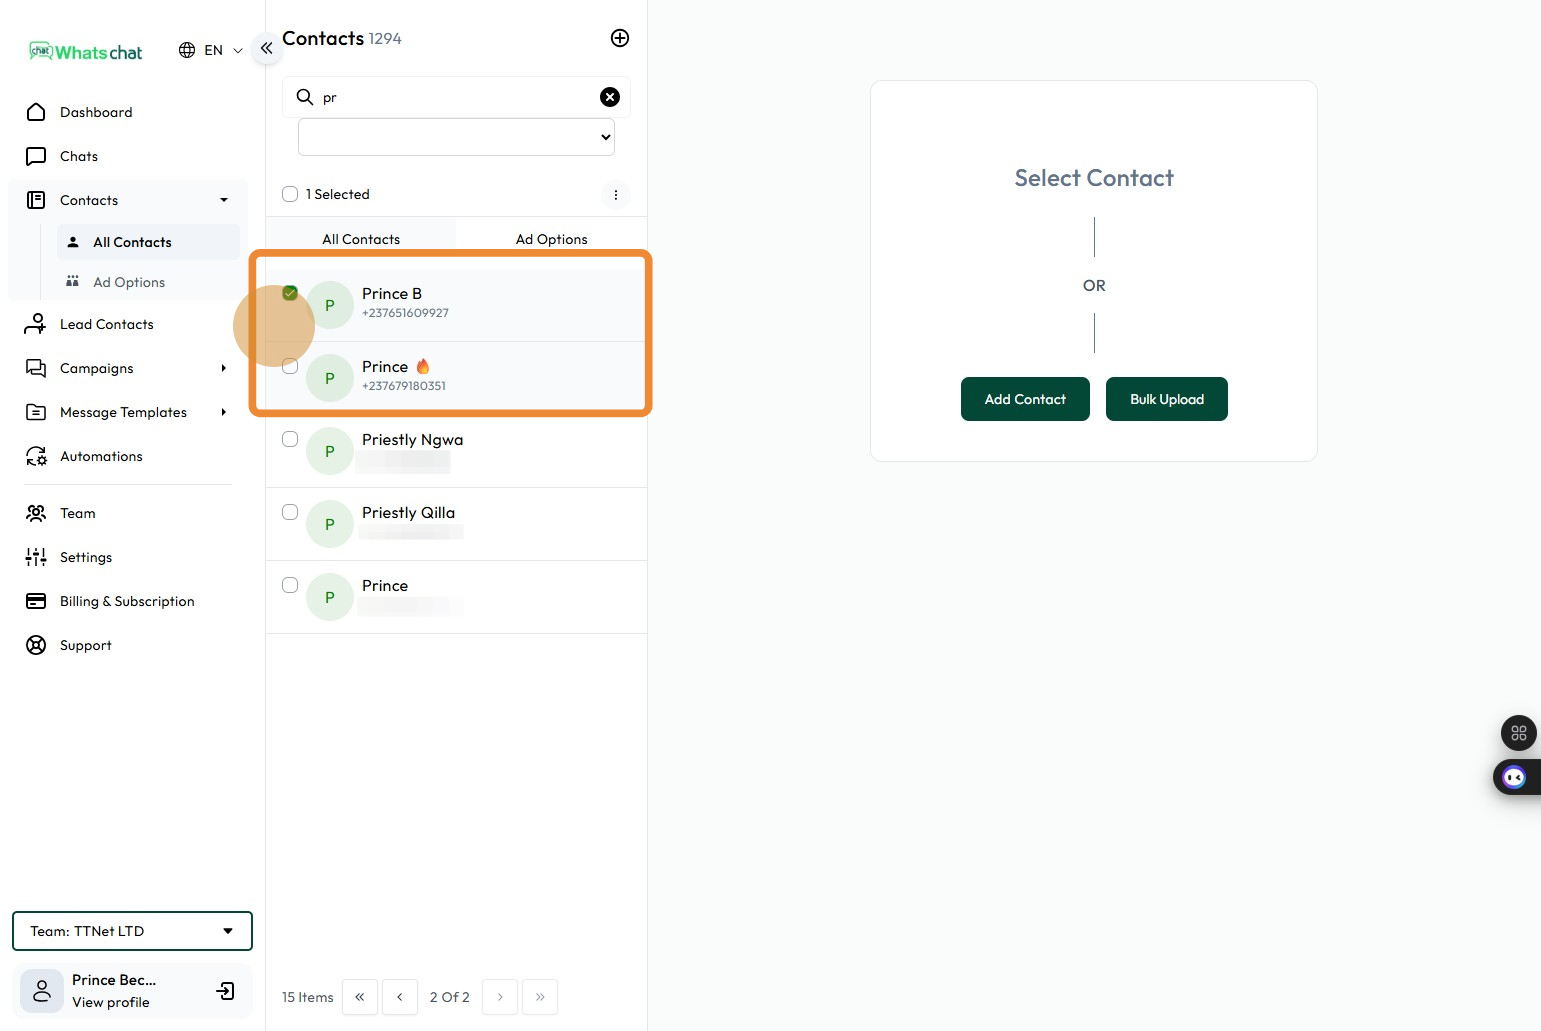
Task: Uncheck the Prince B contact checkbox
Action: coord(290,293)
